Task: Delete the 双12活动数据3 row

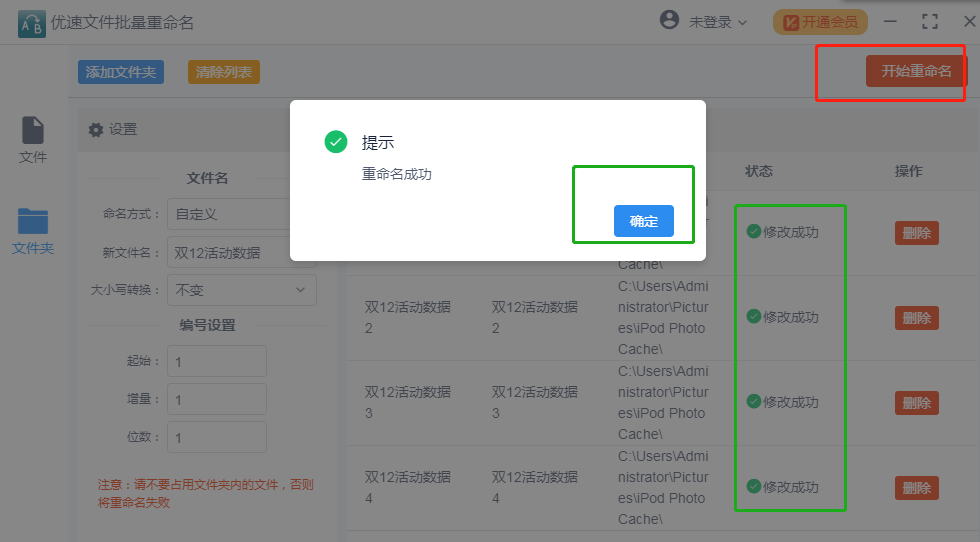Action: (x=917, y=403)
